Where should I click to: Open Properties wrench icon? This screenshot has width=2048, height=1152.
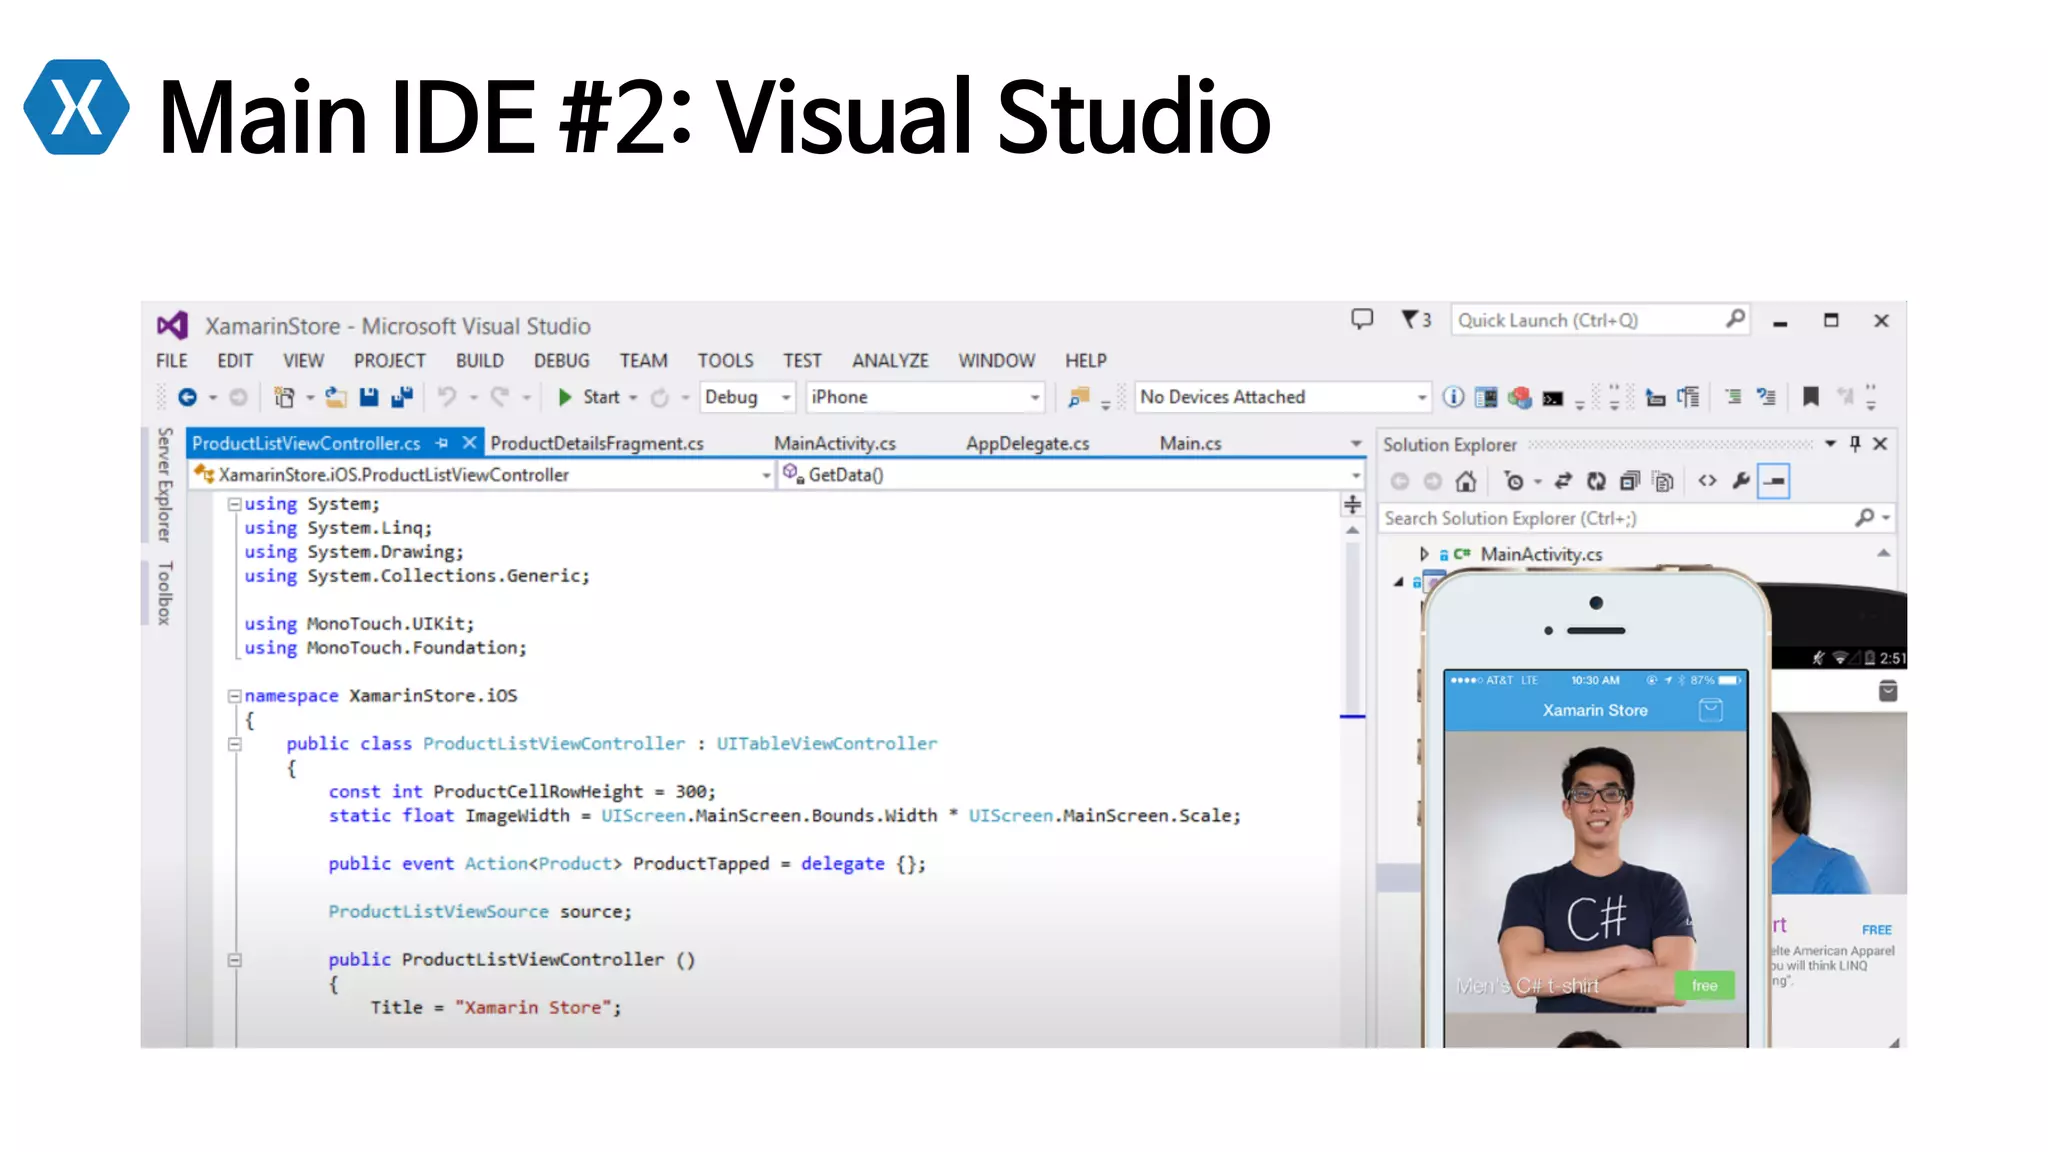click(x=1740, y=481)
